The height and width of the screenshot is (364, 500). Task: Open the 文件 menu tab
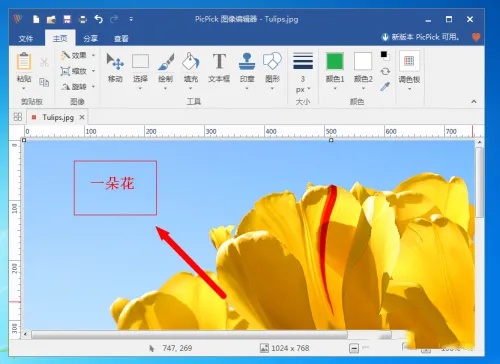point(26,39)
